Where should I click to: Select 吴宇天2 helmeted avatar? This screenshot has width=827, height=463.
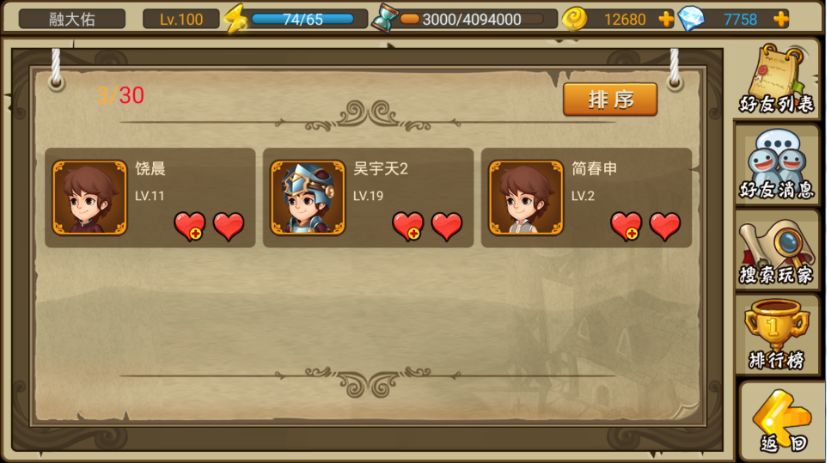click(307, 198)
